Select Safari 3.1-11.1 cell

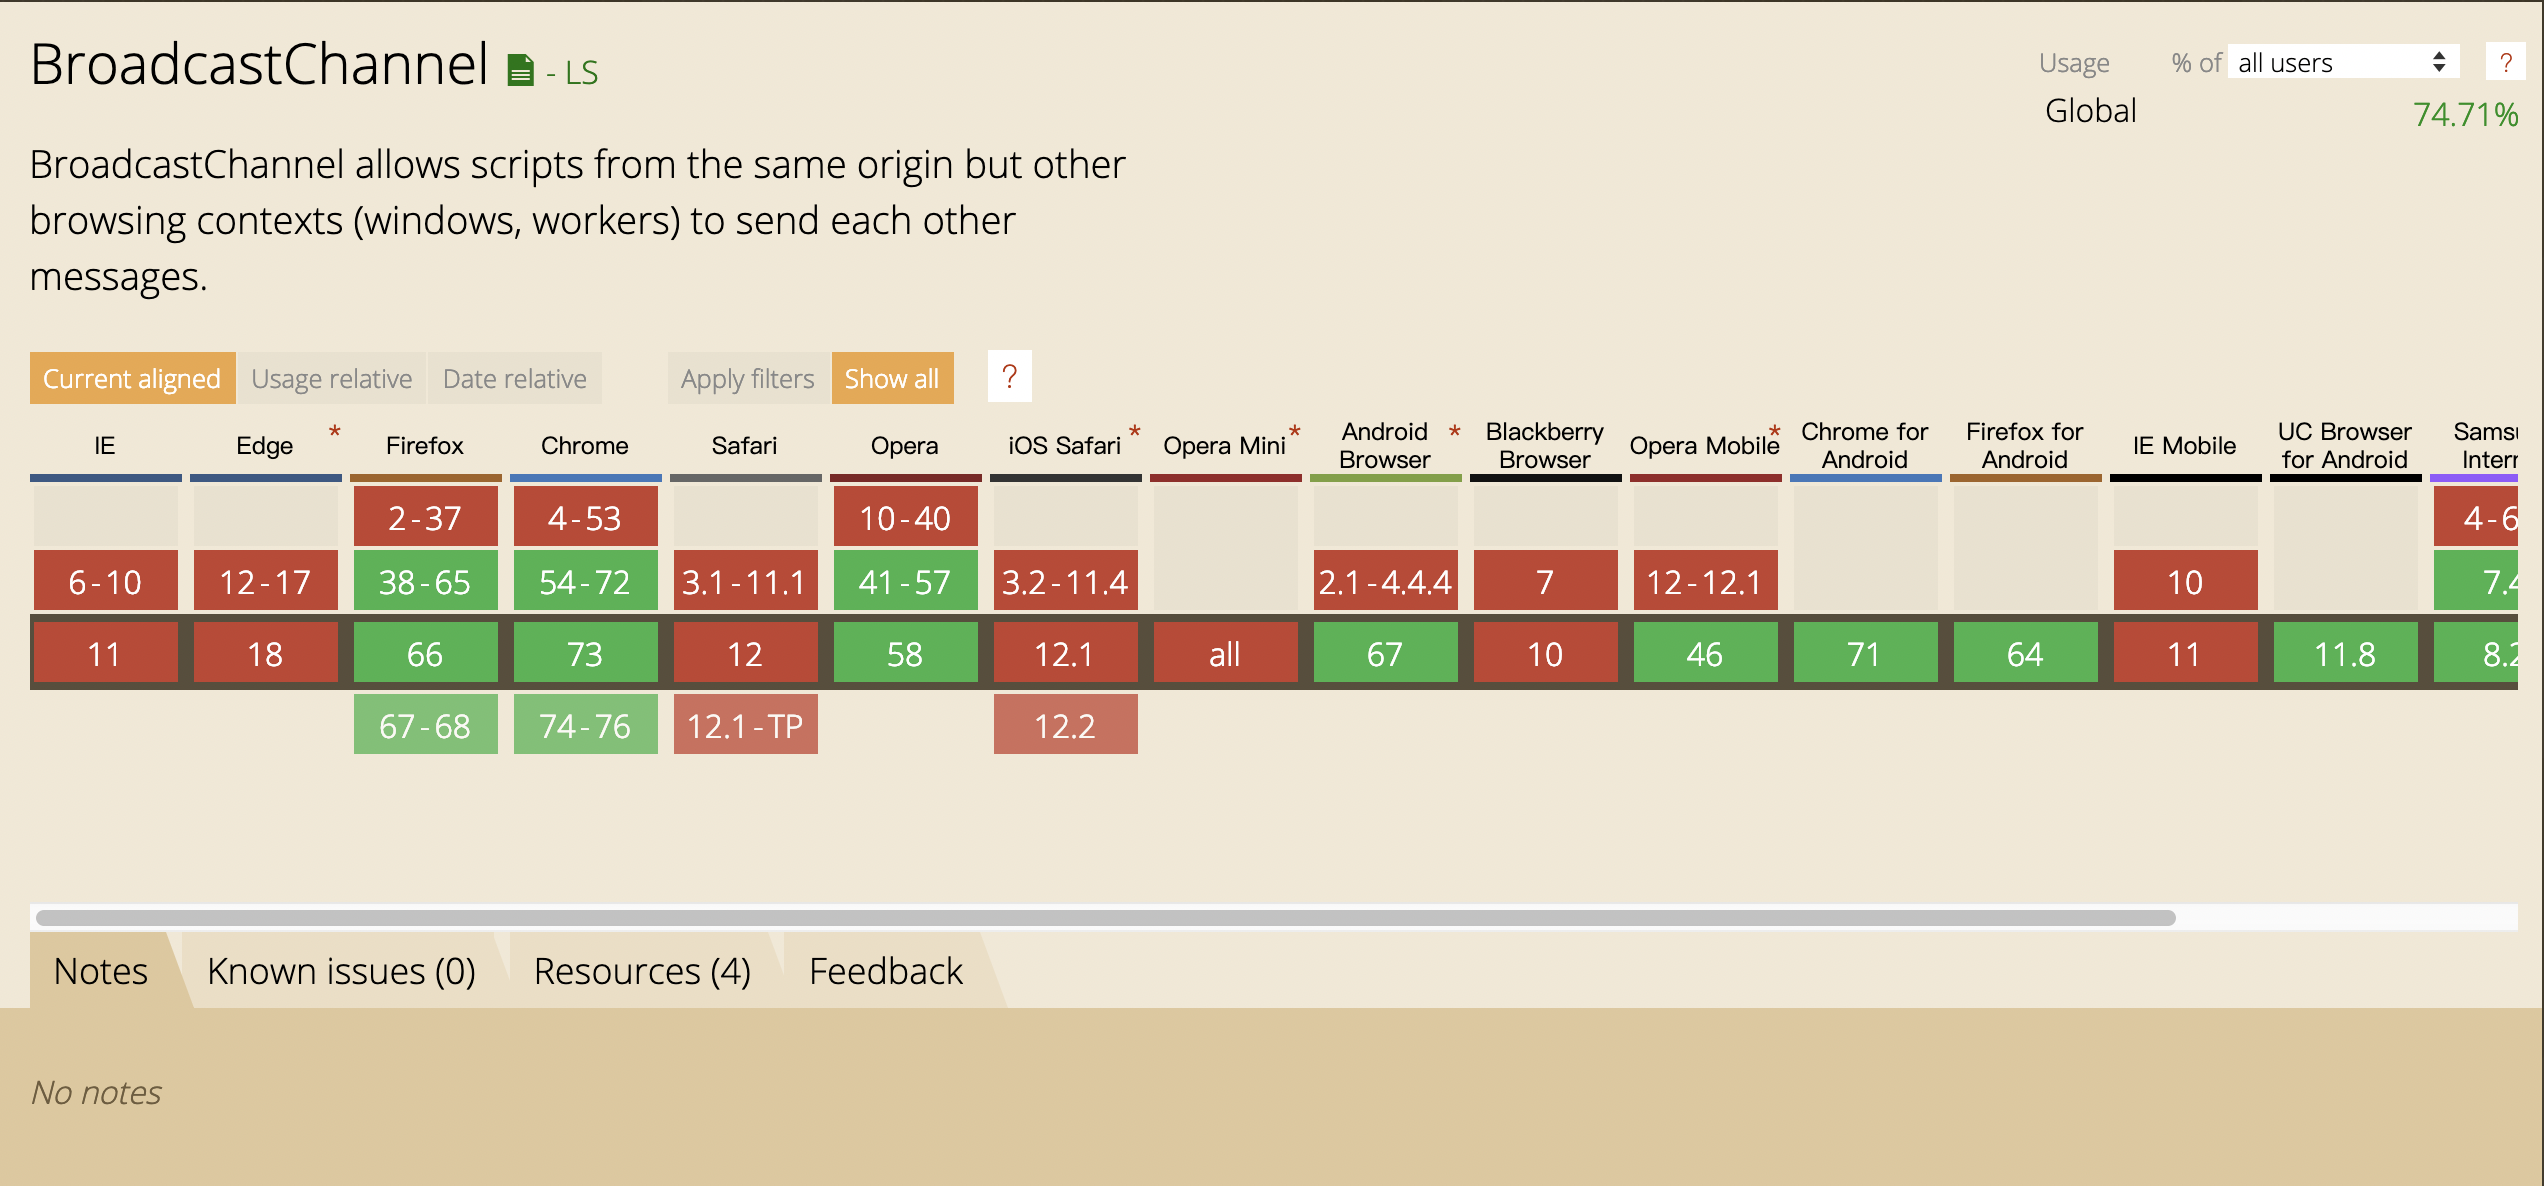pyautogui.click(x=746, y=580)
